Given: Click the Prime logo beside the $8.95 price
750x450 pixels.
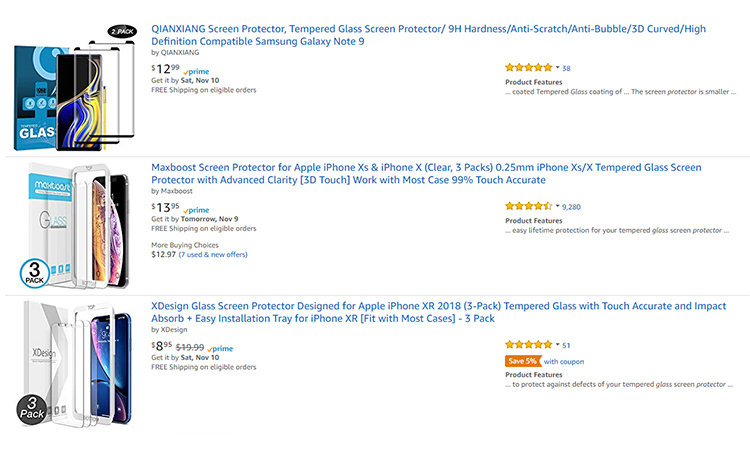Looking at the screenshot, I should pyautogui.click(x=220, y=349).
